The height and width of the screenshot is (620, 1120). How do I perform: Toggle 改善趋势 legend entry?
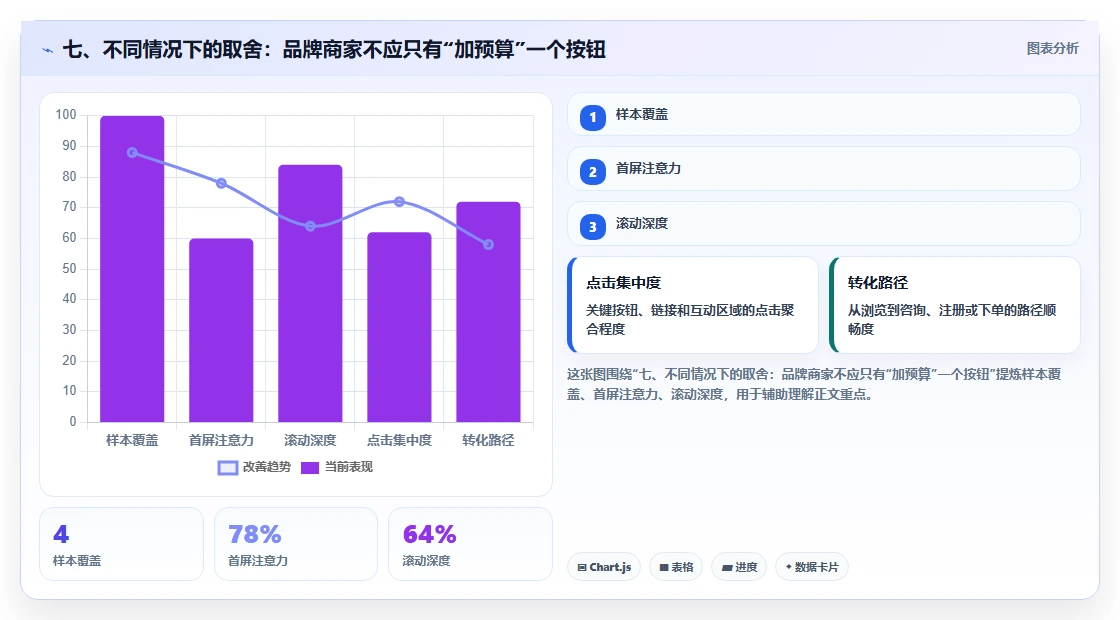pos(255,467)
